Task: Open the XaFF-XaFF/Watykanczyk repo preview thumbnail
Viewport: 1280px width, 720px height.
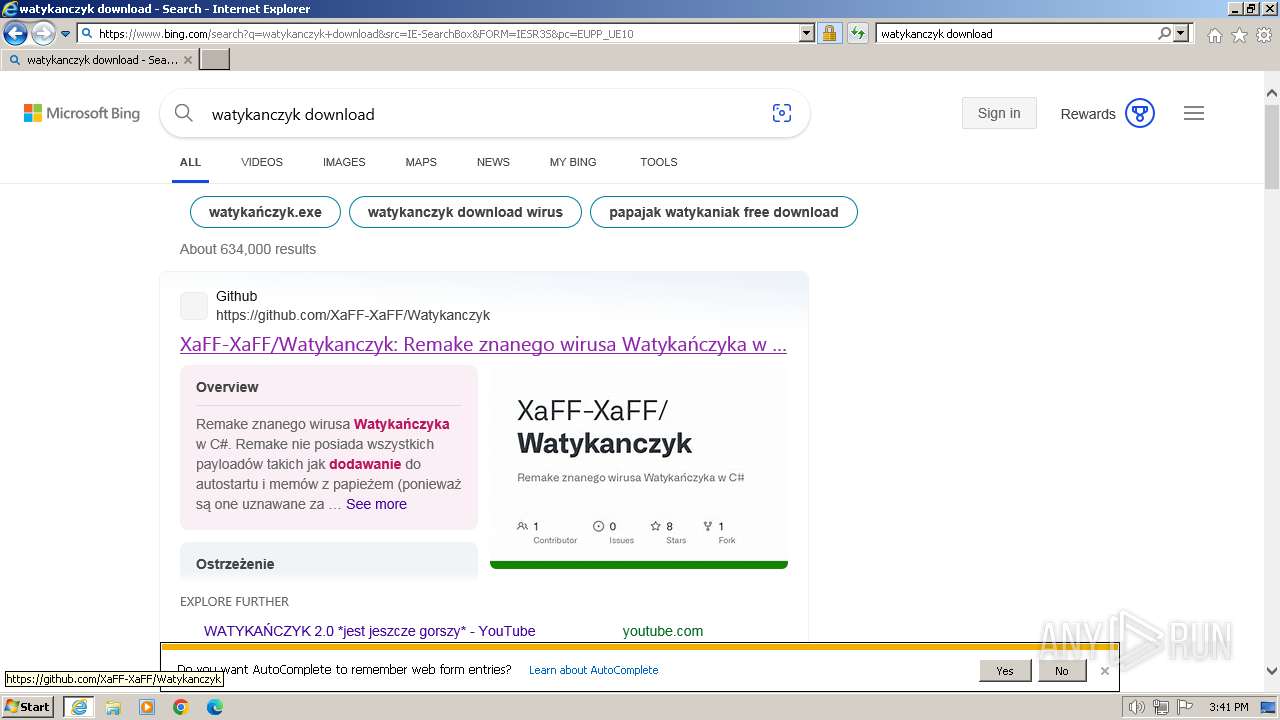Action: (639, 467)
